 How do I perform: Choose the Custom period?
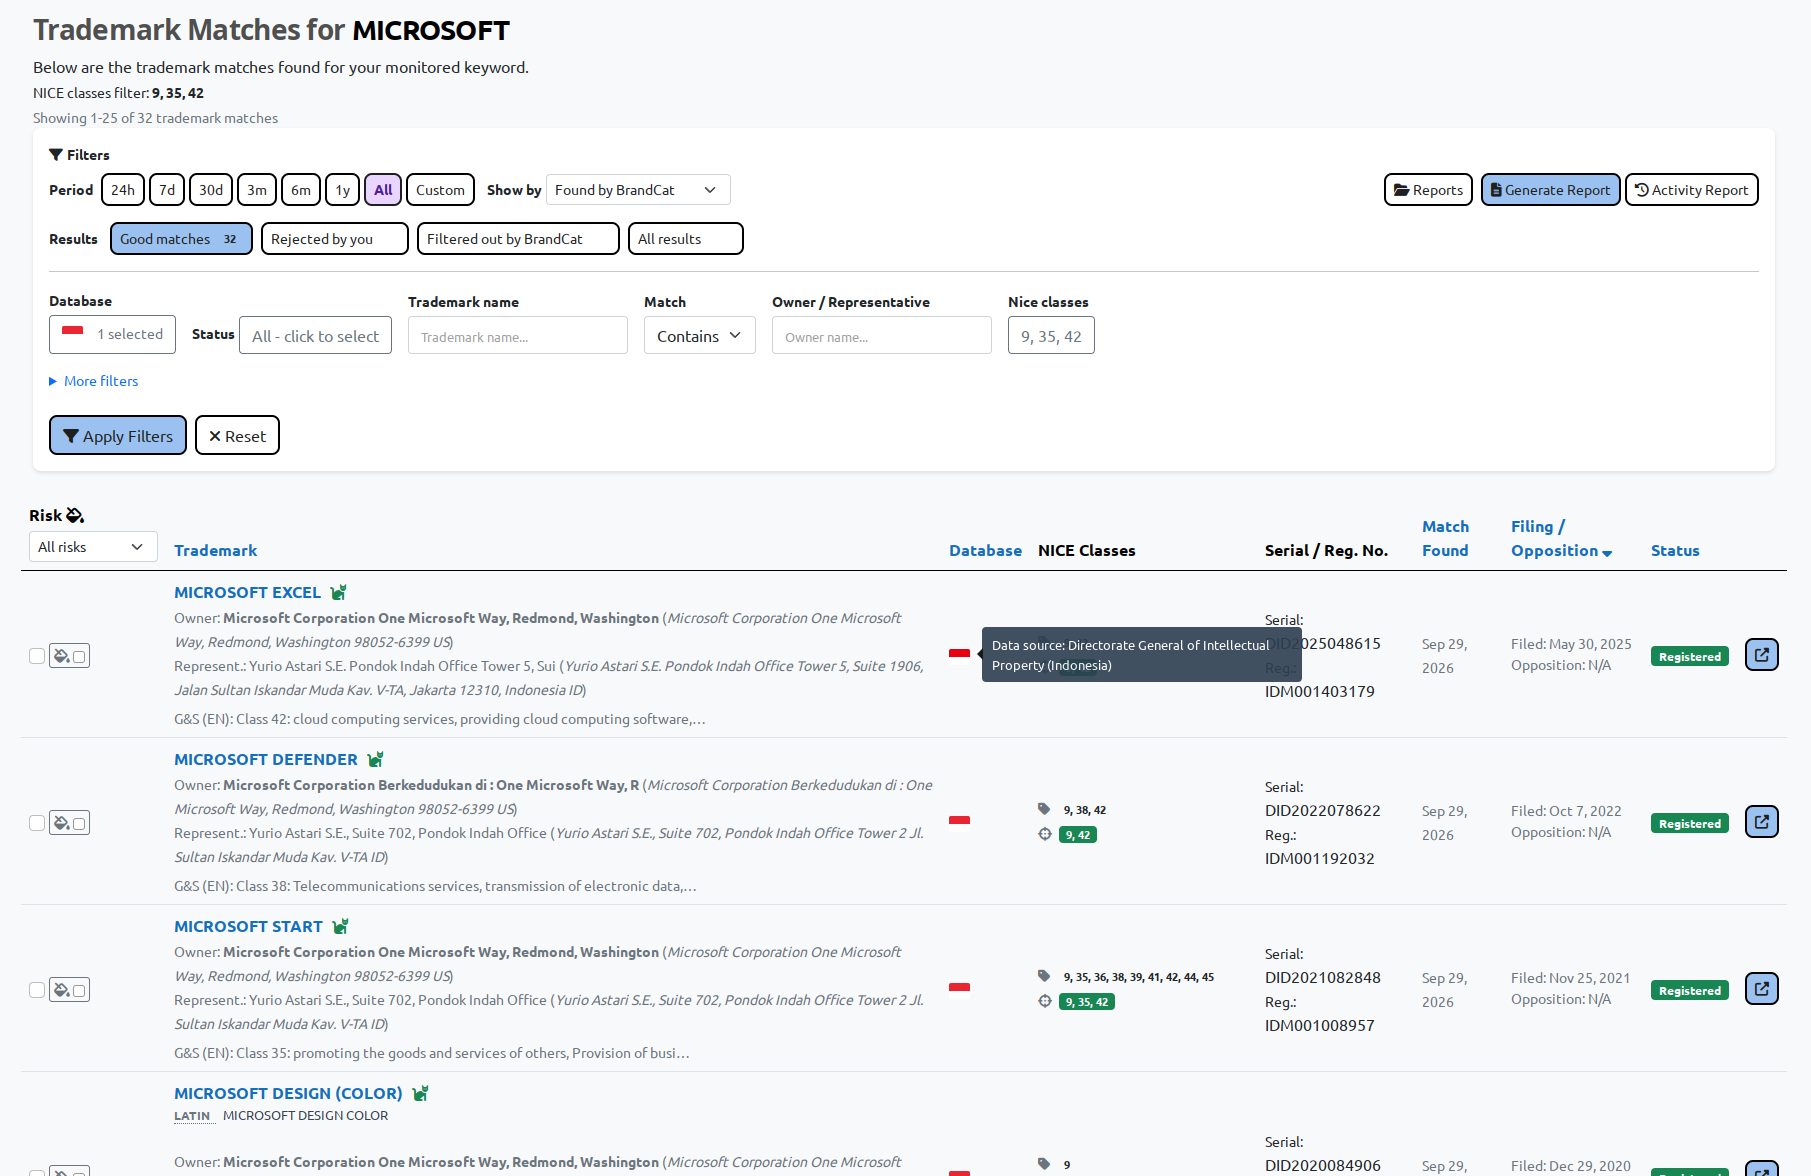point(440,190)
